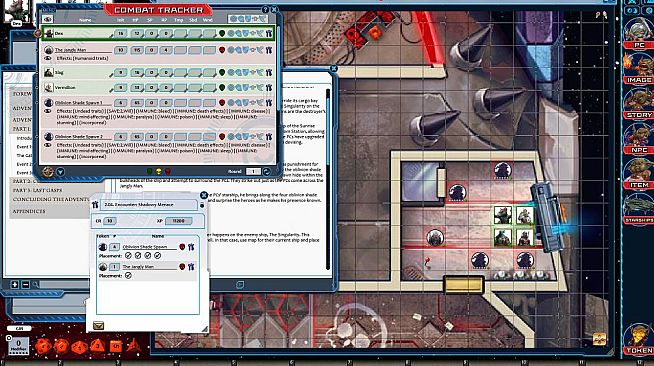Image resolution: width=654 pixels, height=366 pixels.
Task: Open the Event 3 entry in story tree
Action: tap(23, 173)
